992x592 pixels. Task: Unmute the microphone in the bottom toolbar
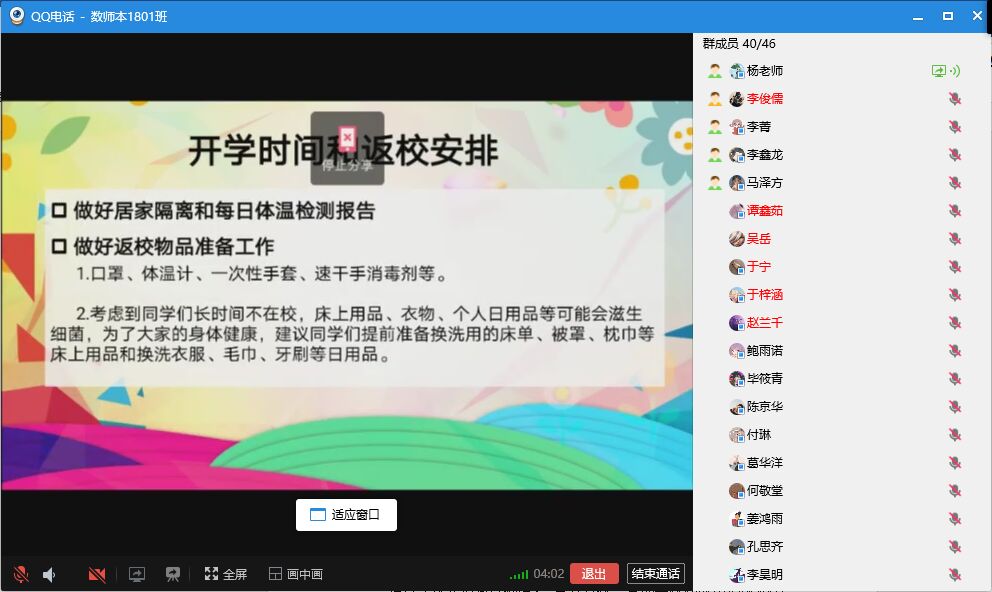click(21, 574)
